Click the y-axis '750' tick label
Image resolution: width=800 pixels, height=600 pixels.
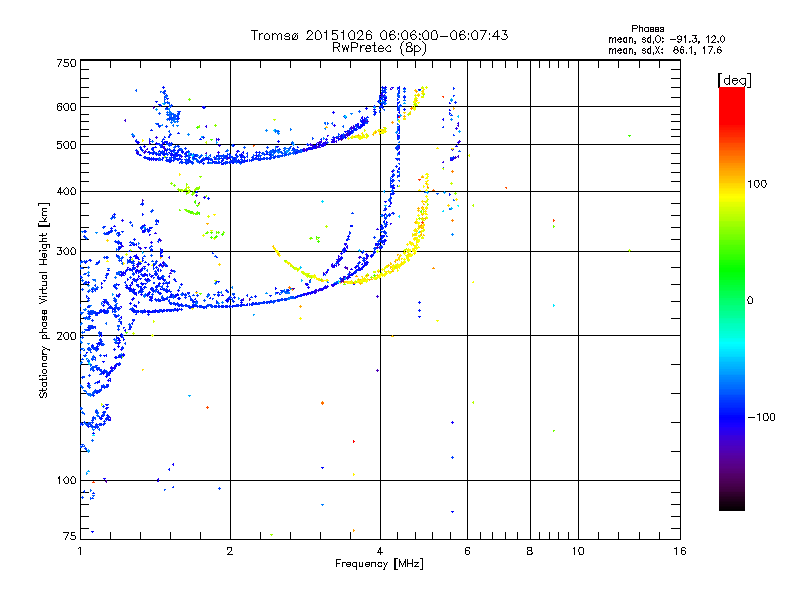[66, 63]
